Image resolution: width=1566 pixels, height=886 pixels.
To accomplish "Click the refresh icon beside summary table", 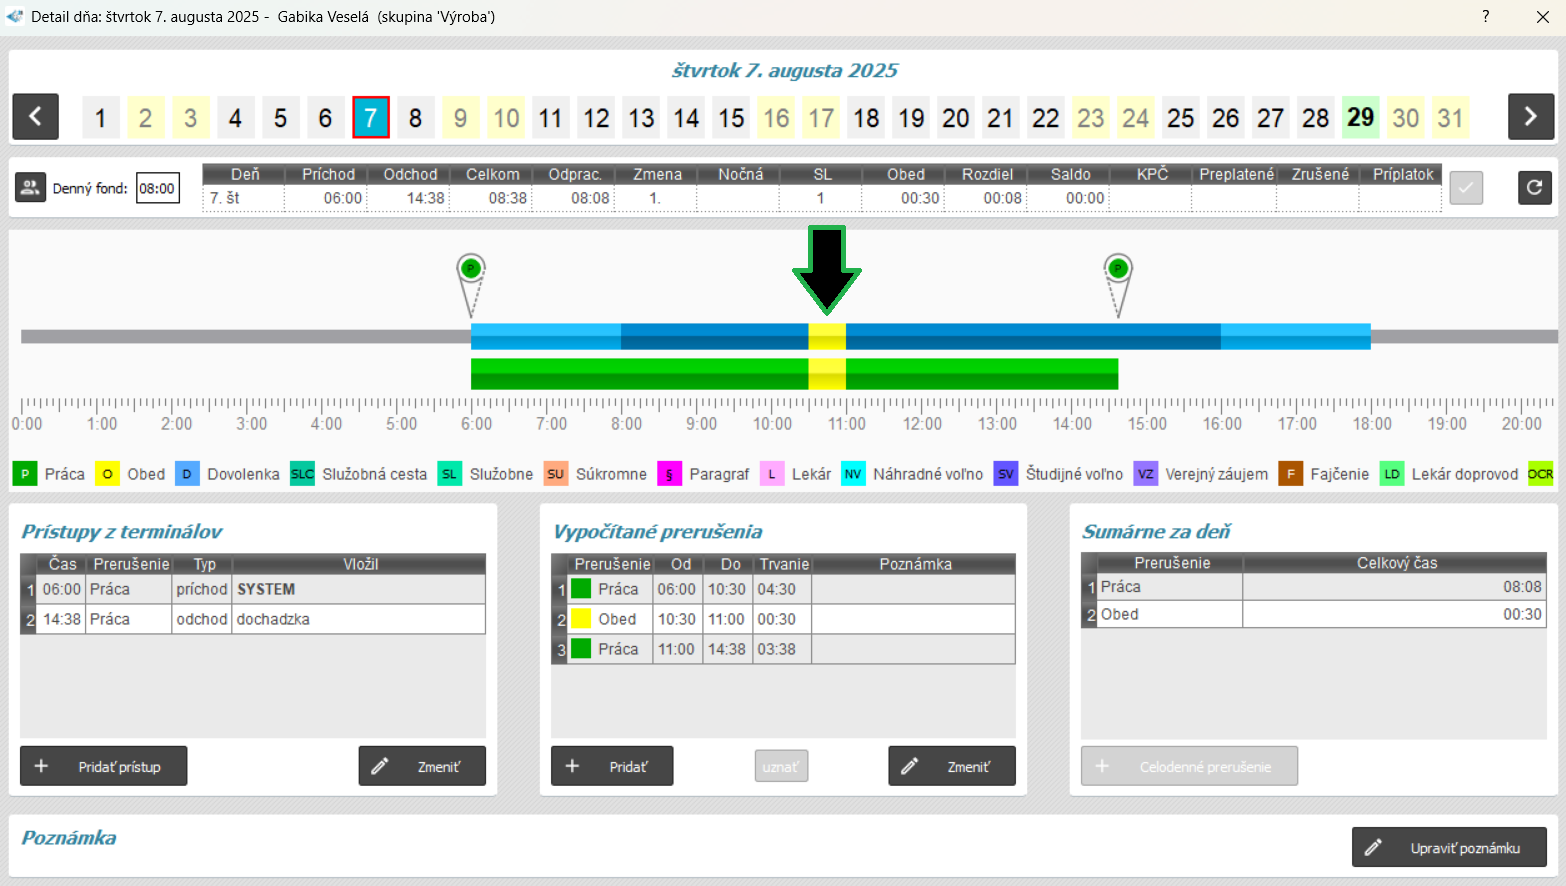I will [1534, 188].
